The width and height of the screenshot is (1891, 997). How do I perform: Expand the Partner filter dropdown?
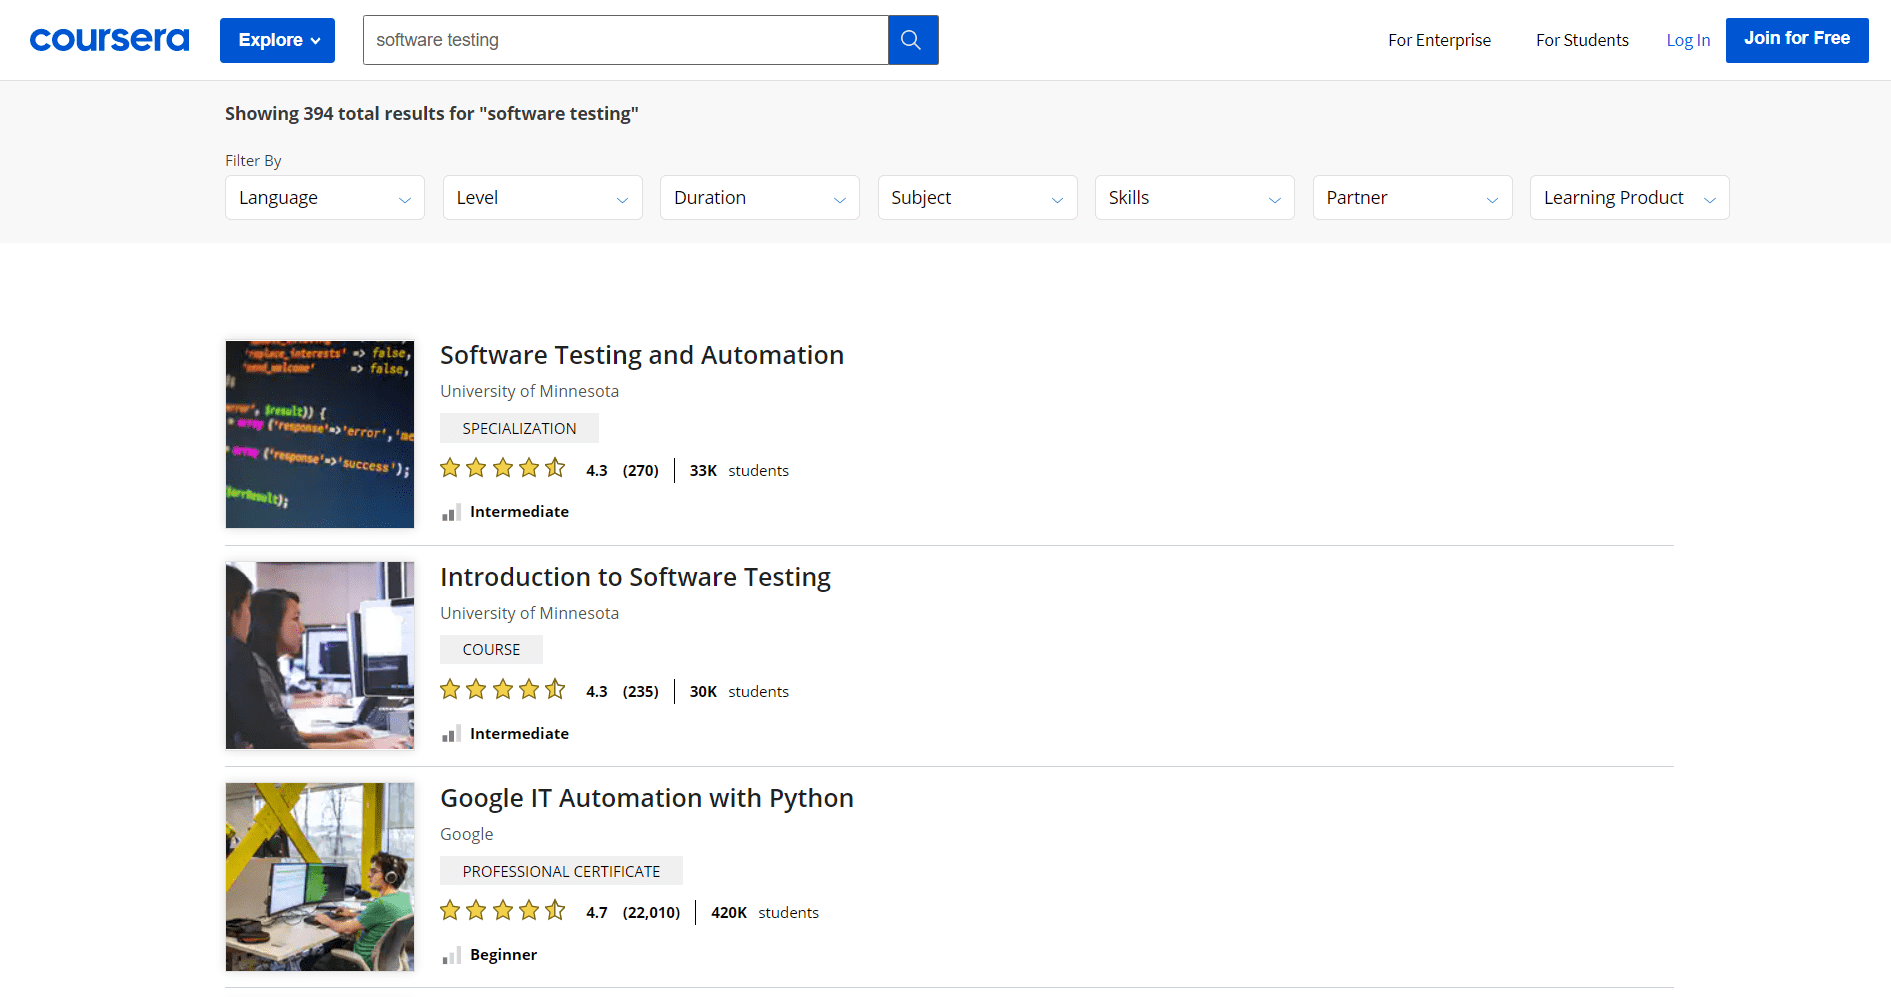tap(1412, 198)
